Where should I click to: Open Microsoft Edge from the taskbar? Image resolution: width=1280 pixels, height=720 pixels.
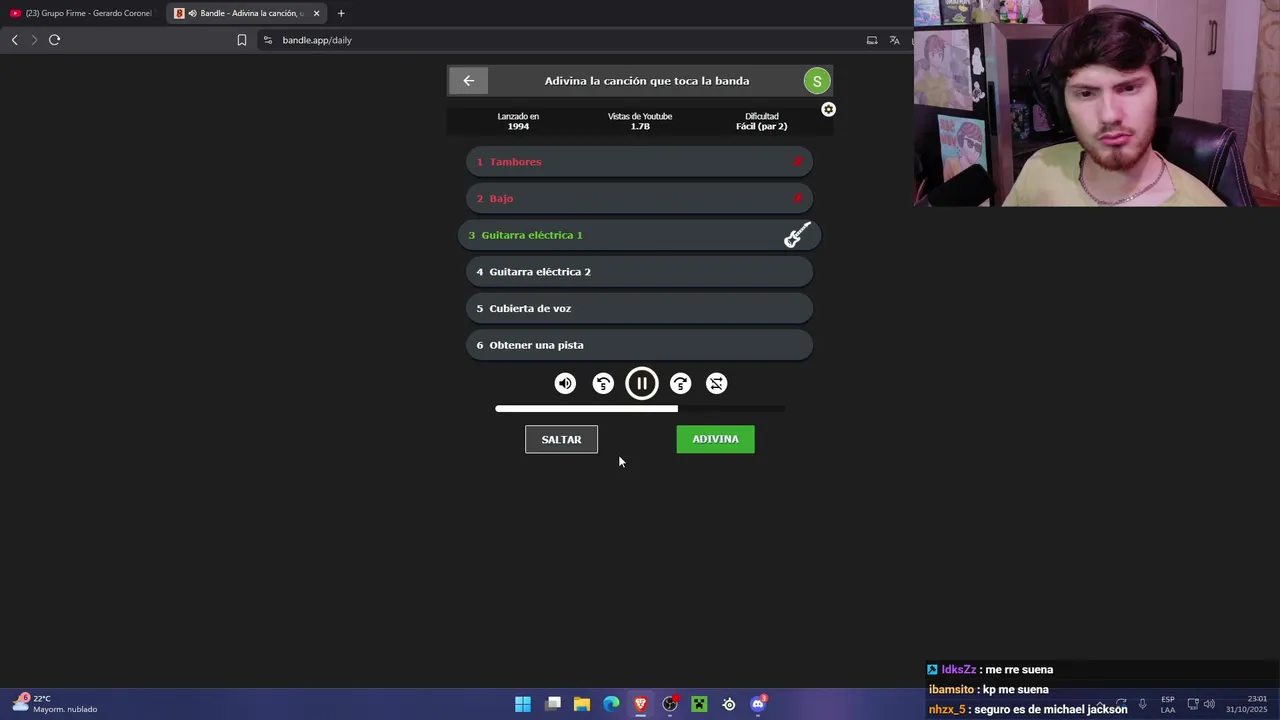click(611, 704)
